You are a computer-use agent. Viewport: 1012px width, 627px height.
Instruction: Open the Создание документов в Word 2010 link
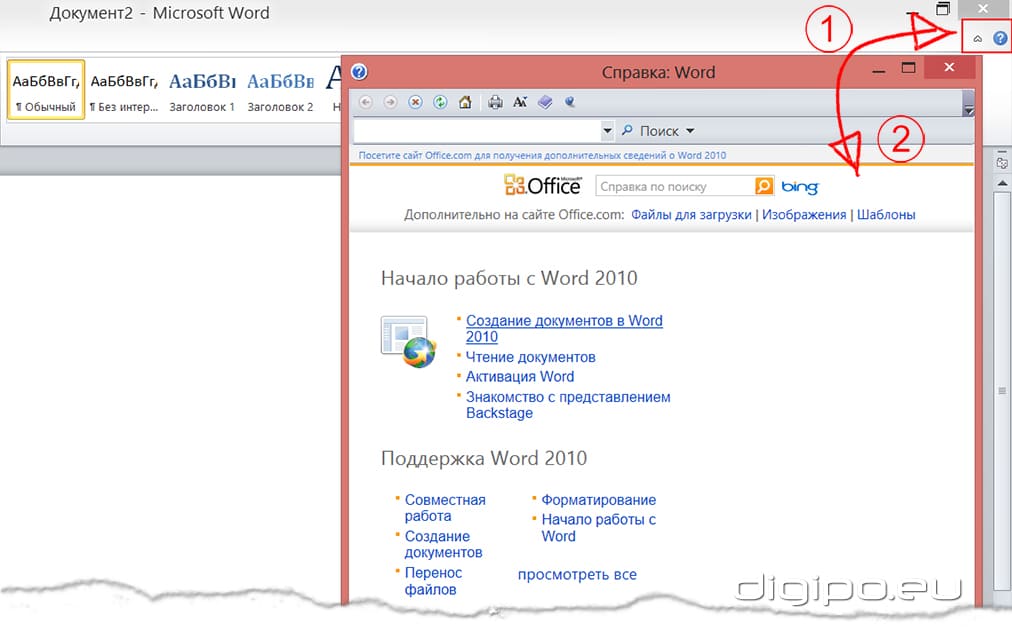(x=564, y=320)
